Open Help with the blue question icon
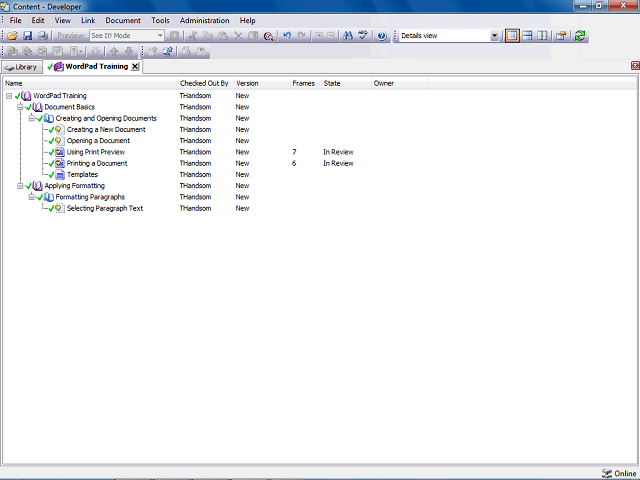640x480 pixels. click(x=382, y=36)
